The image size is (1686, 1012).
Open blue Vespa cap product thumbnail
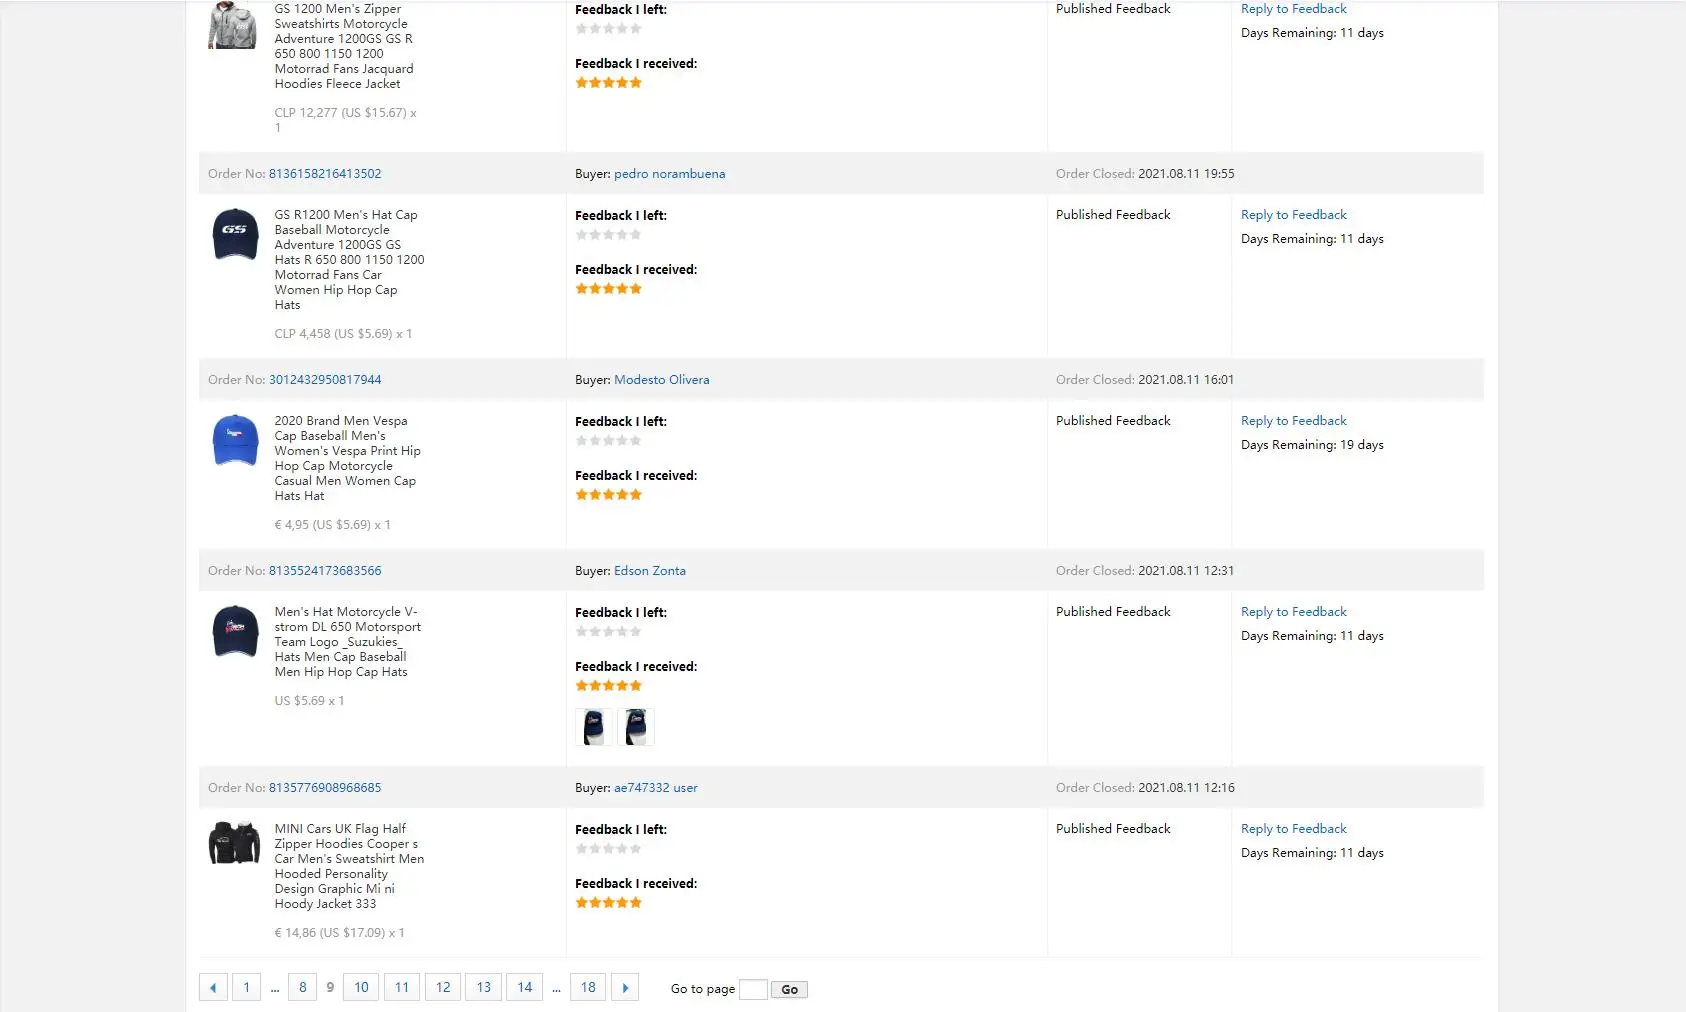coord(235,440)
